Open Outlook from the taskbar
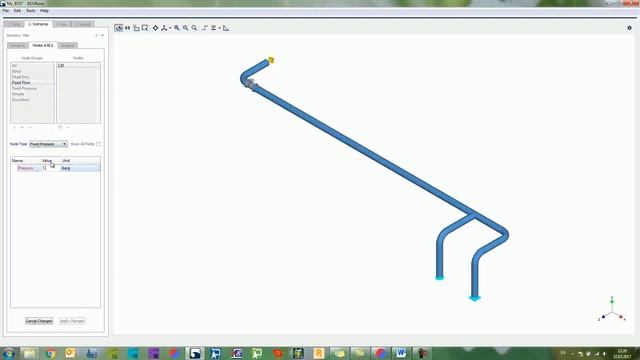The image size is (640, 360). tap(70, 353)
